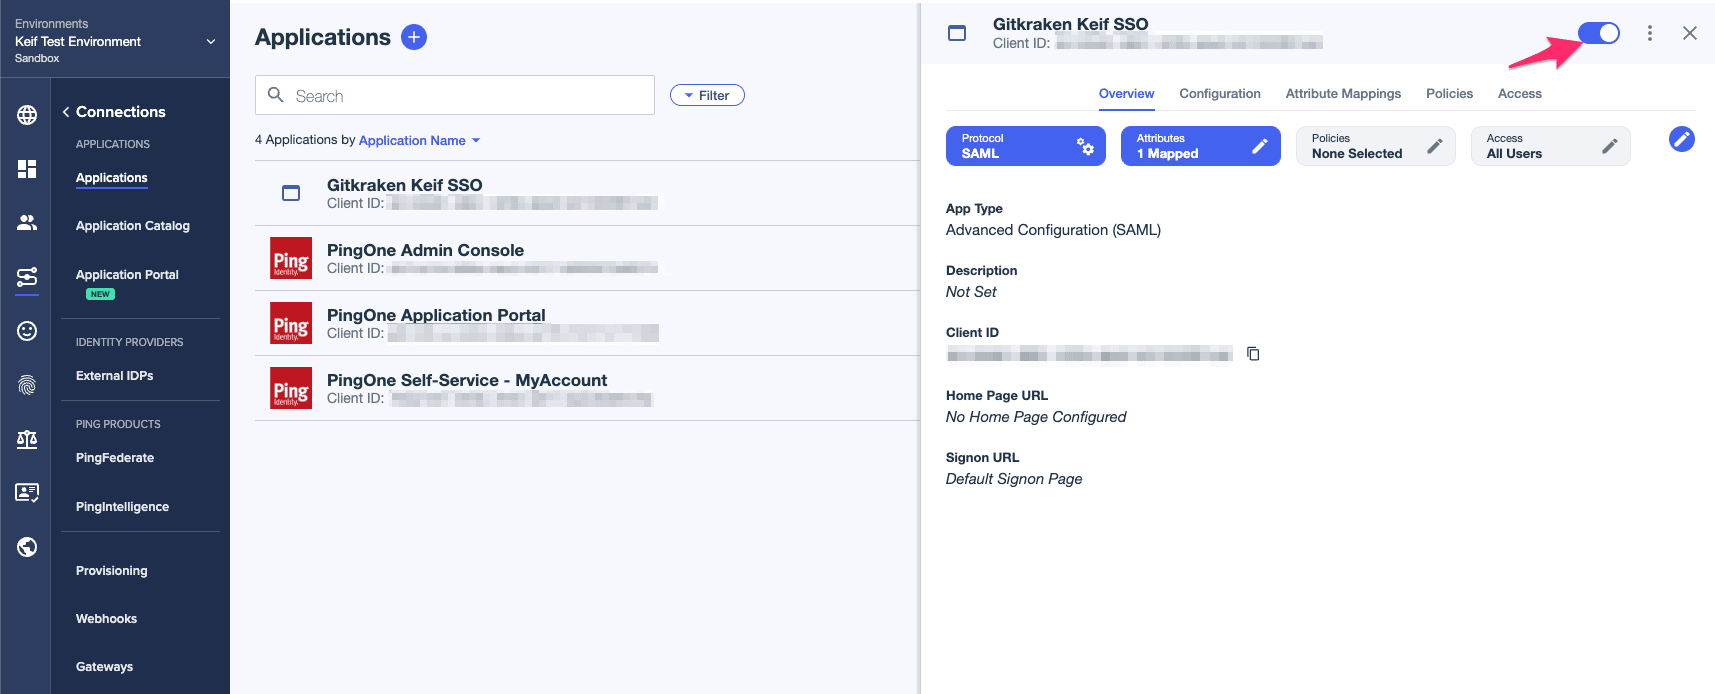
Task: Click the "Not Set" description value
Action: click(x=971, y=292)
